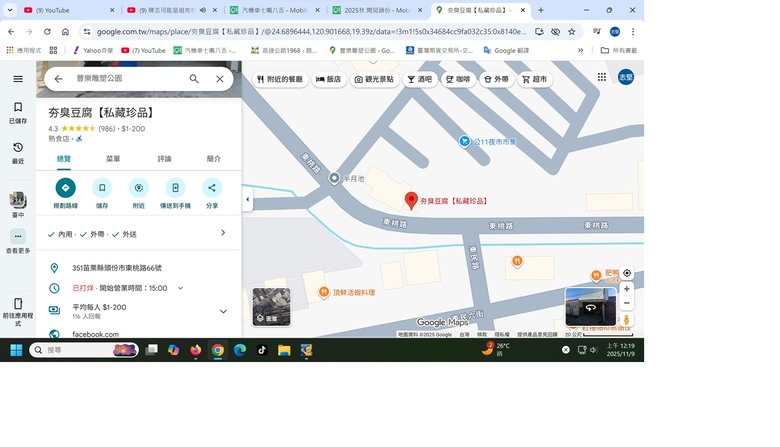Open the Recents history sidebar icon
The image size is (780, 447).
[x=18, y=153]
